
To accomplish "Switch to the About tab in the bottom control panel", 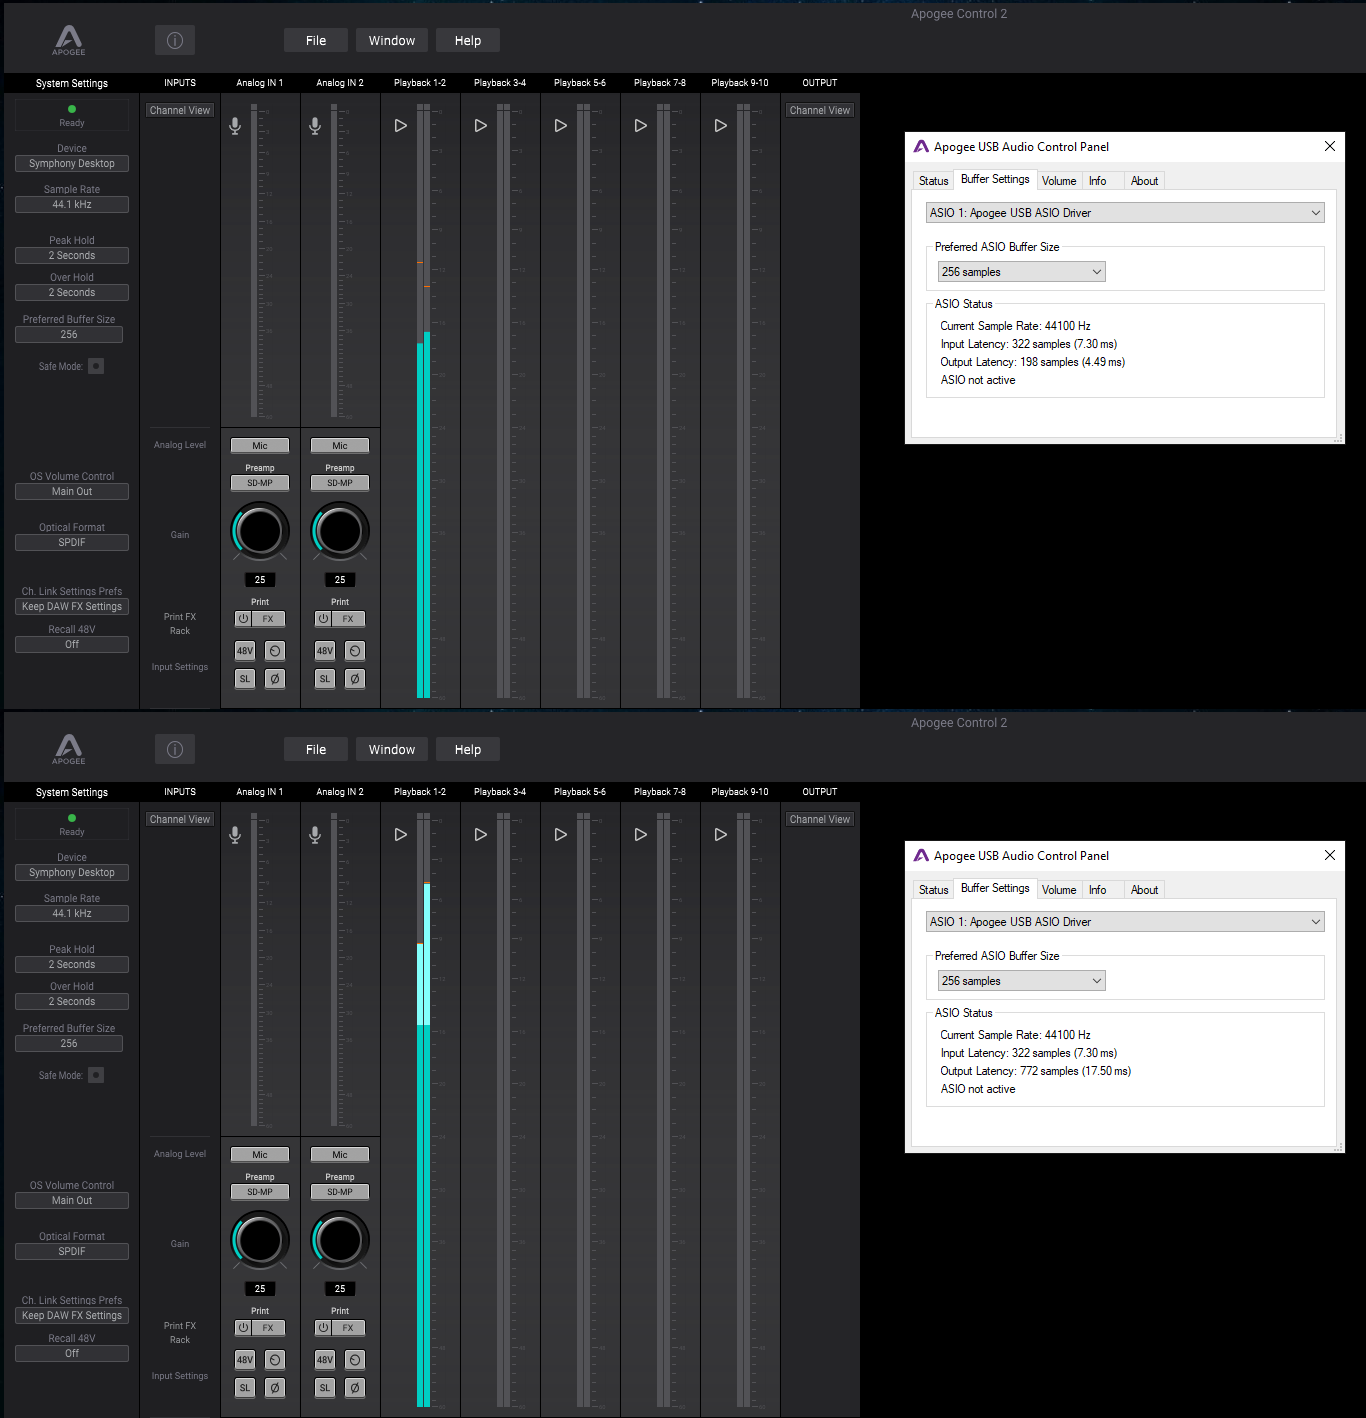I will click(x=1145, y=890).
